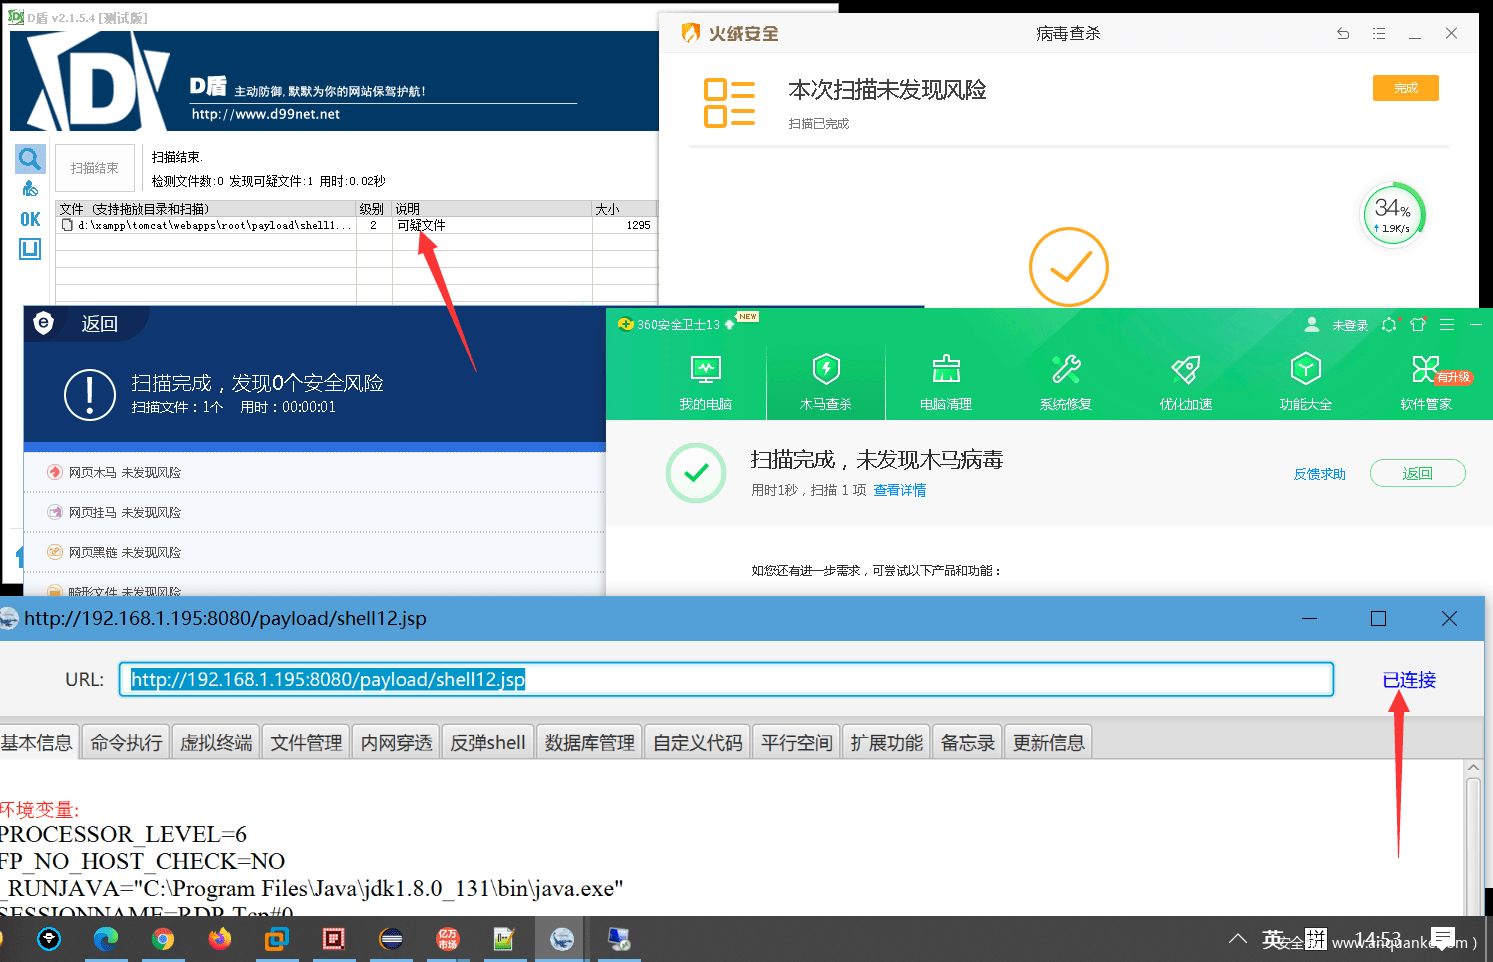Switch to the 更新信息 tab

pos(1048,742)
